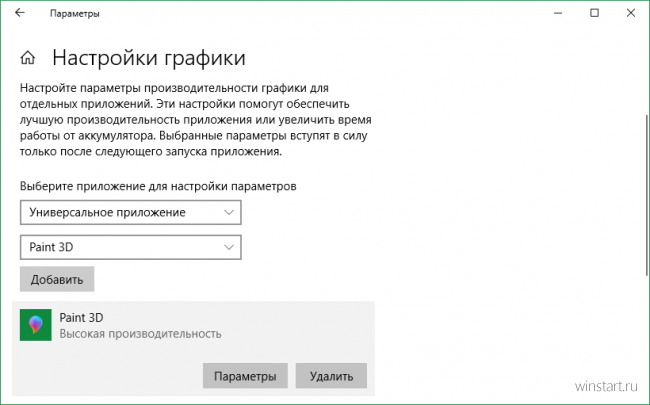
Task: Click the Настройки графики heading
Action: pos(149,58)
